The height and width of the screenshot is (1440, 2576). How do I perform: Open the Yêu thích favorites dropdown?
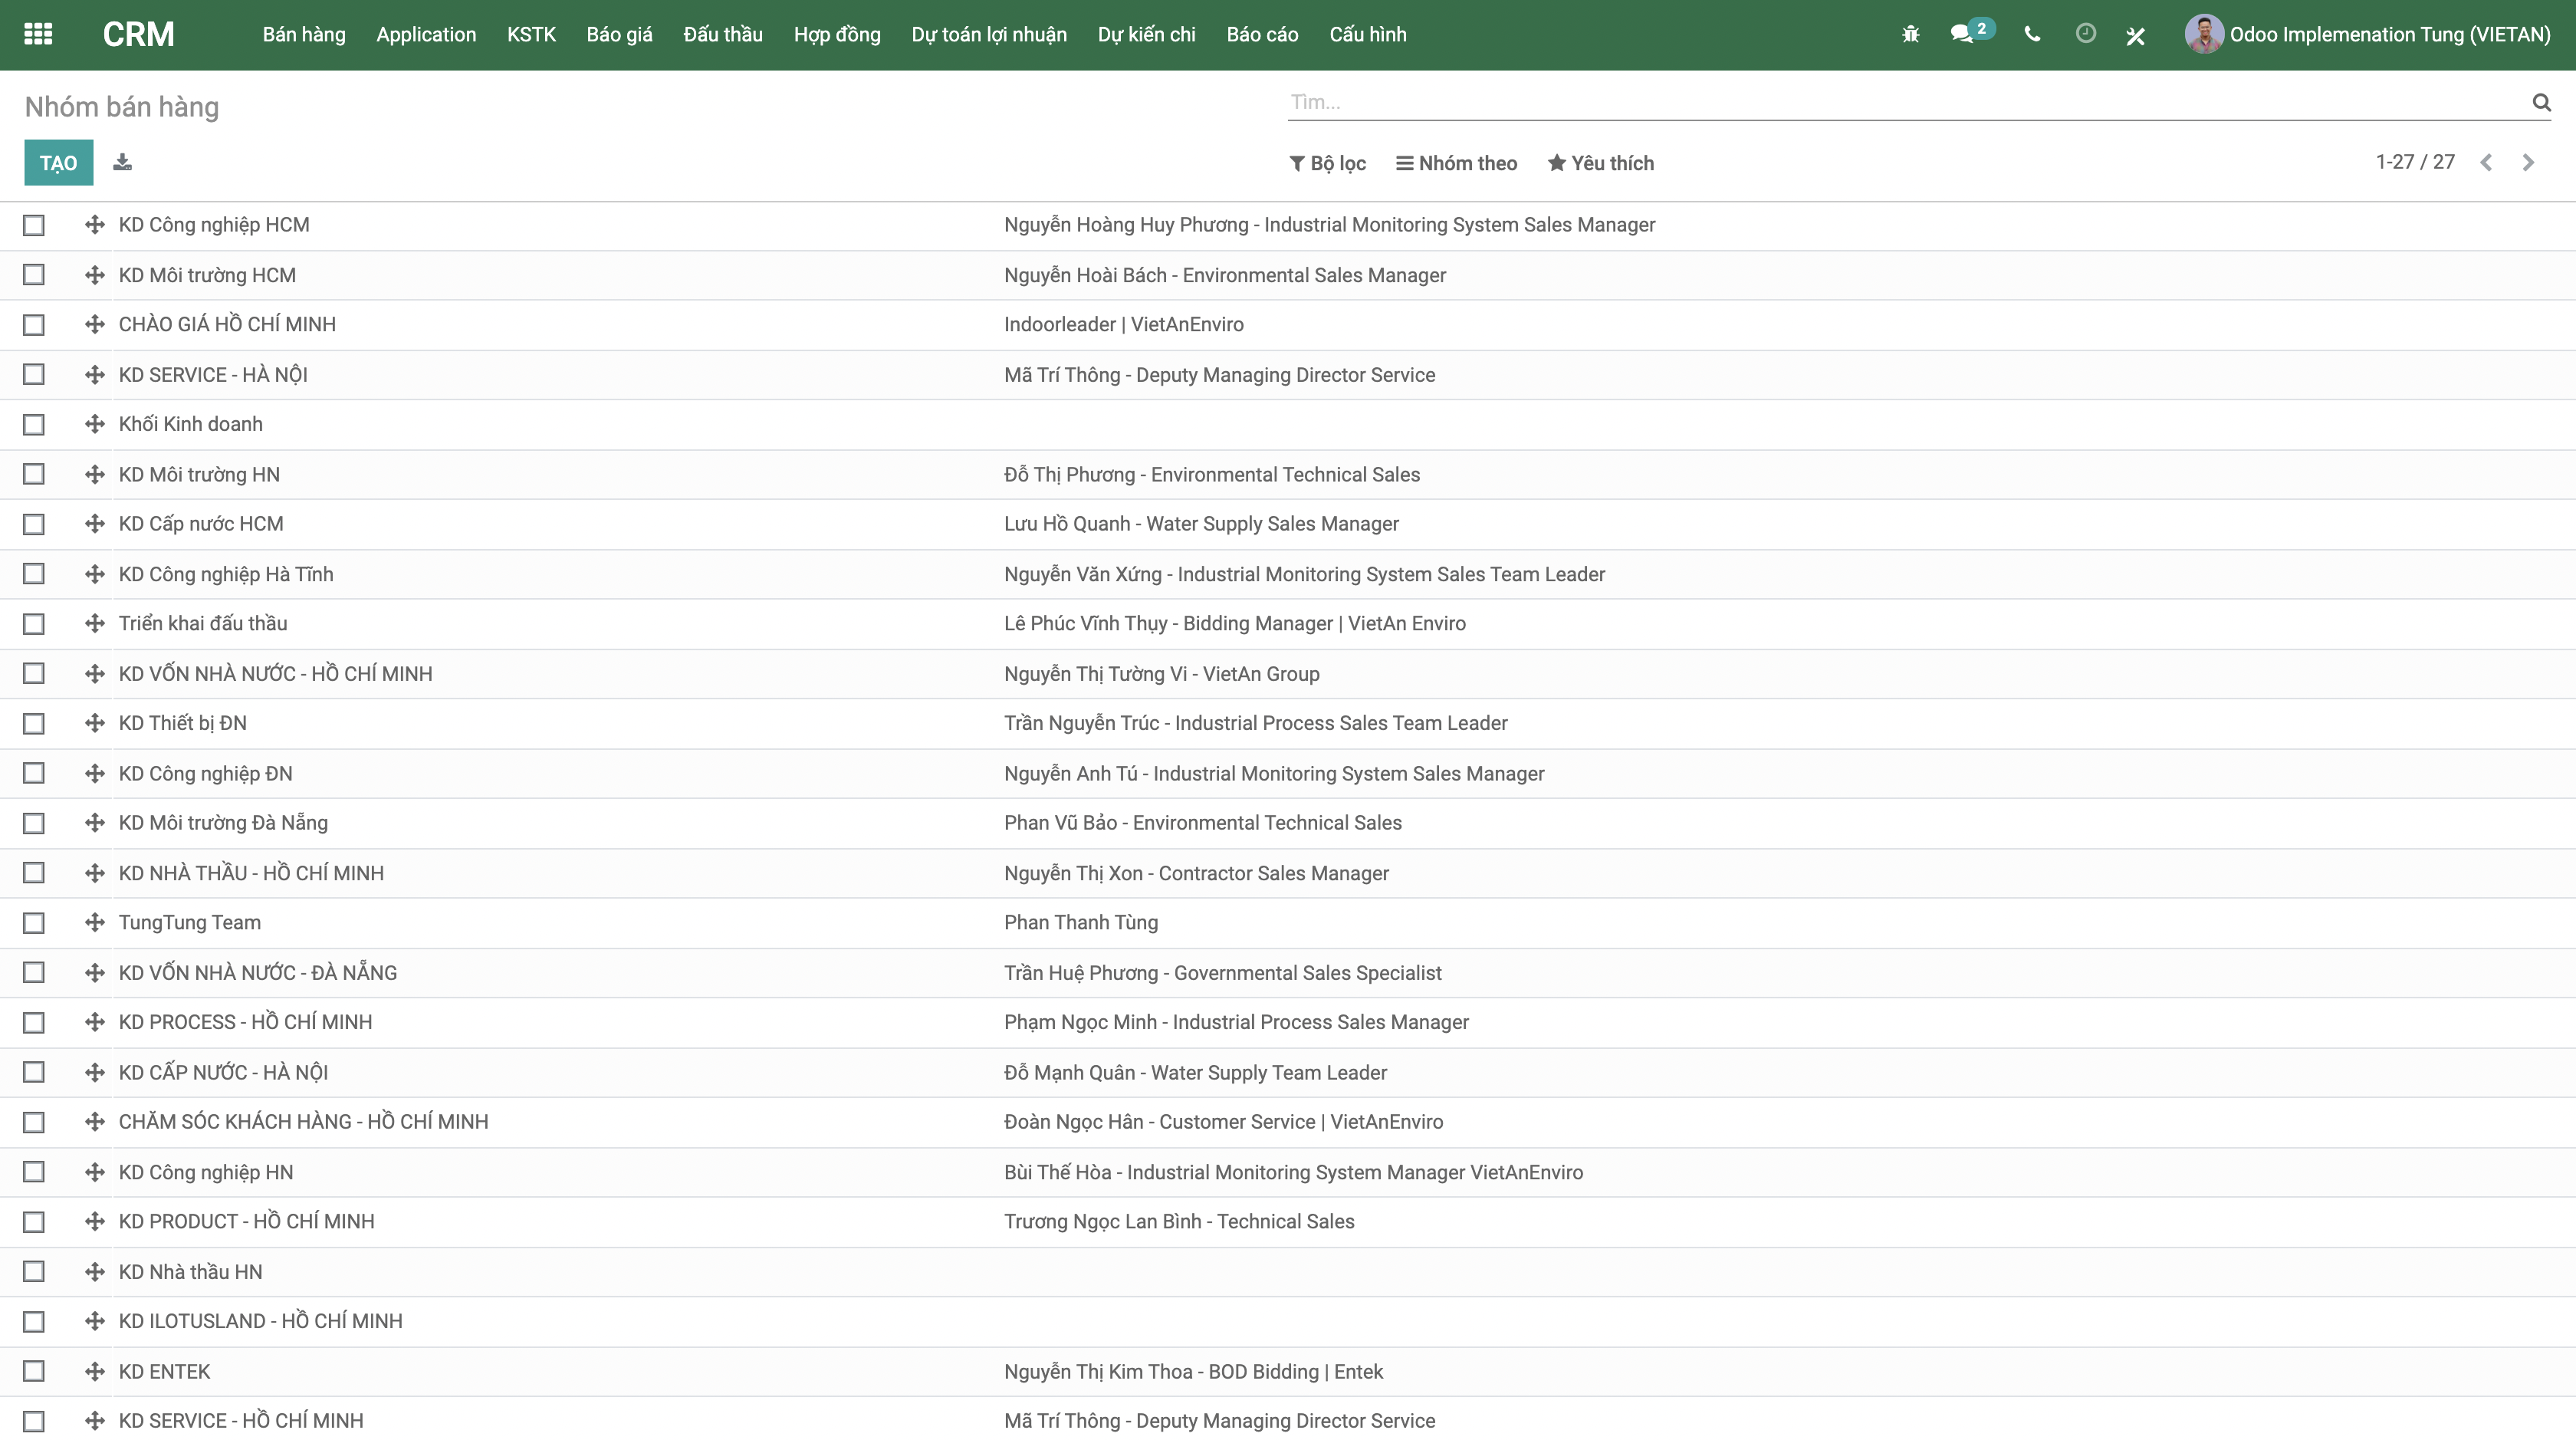pos(1600,163)
